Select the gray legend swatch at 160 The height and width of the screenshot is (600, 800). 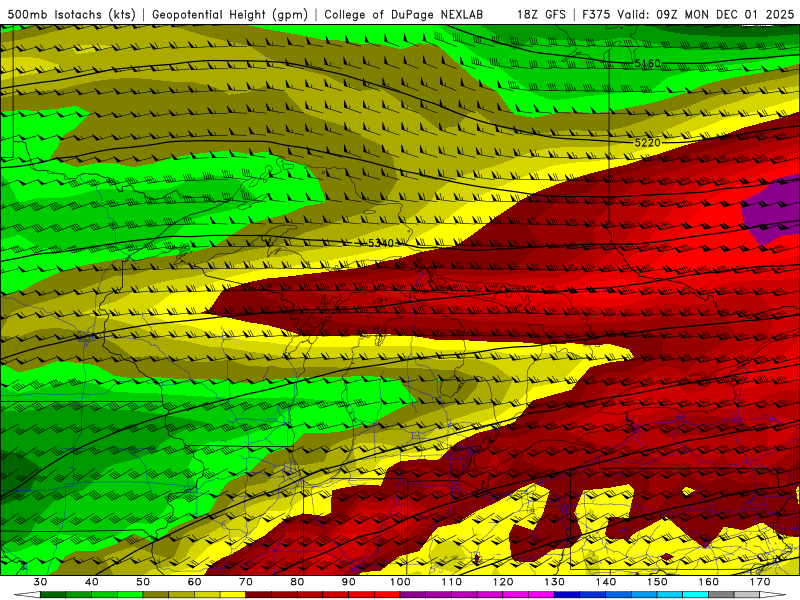[x=721, y=595]
